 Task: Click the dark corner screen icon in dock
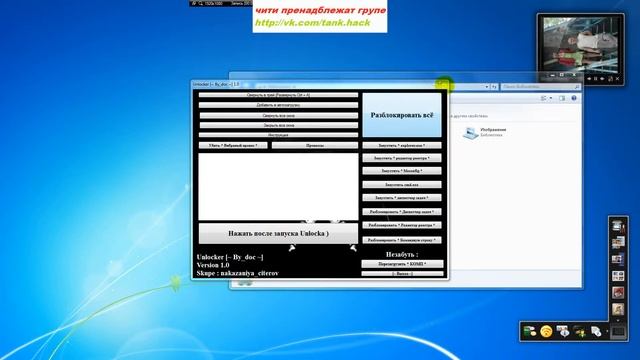tap(618, 331)
